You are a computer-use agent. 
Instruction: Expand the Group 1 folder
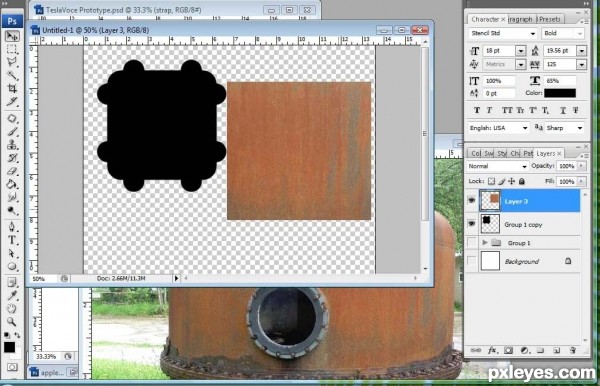485,243
